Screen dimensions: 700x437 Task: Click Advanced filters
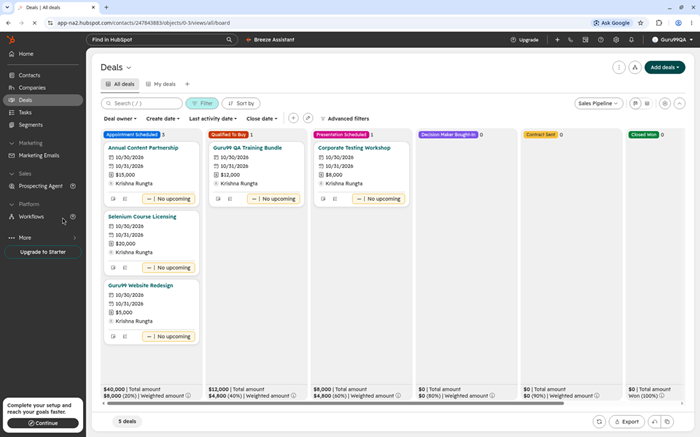point(345,119)
